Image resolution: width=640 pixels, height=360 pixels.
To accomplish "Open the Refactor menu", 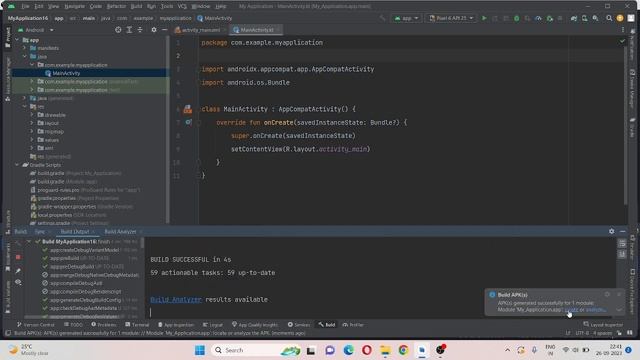I will (116, 6).
